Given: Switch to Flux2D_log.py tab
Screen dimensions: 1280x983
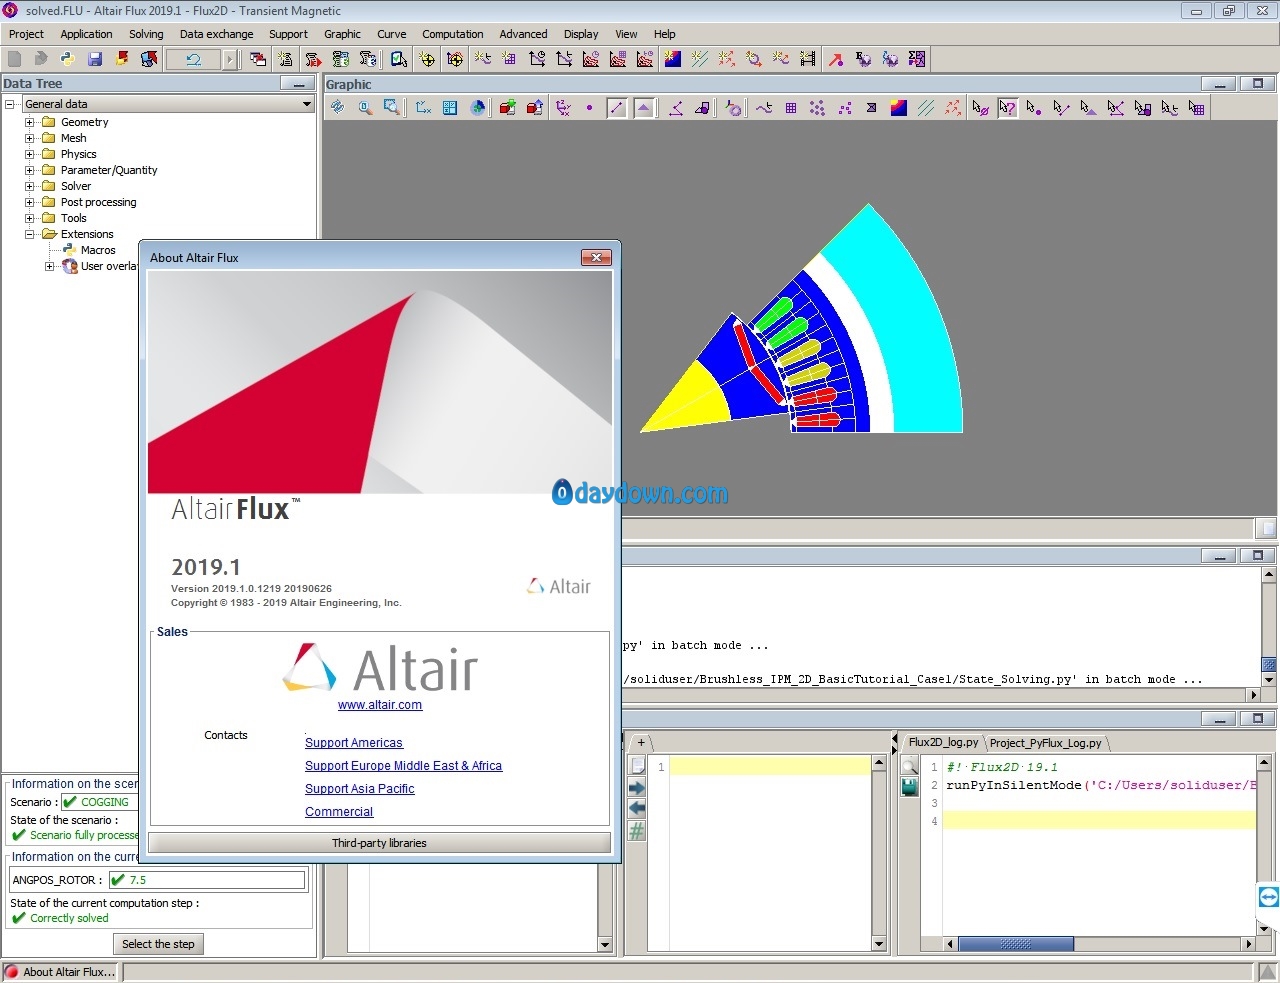Looking at the screenshot, I should (x=943, y=743).
